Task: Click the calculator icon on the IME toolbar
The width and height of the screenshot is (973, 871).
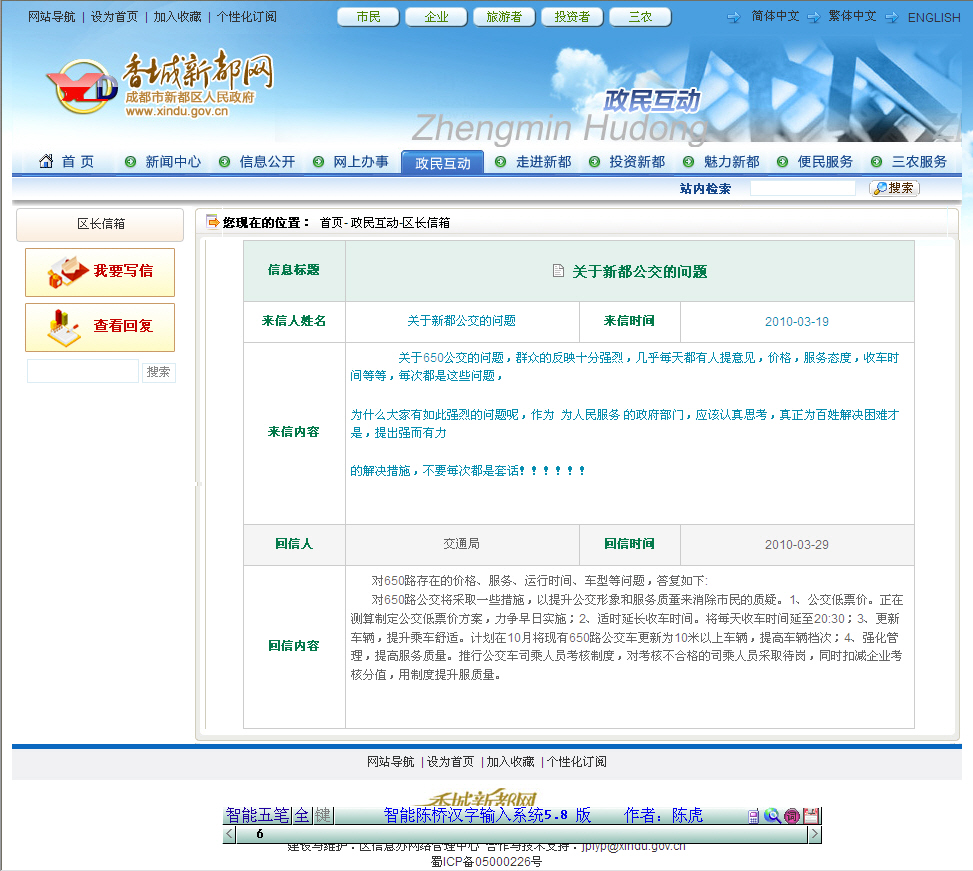Action: coord(753,816)
